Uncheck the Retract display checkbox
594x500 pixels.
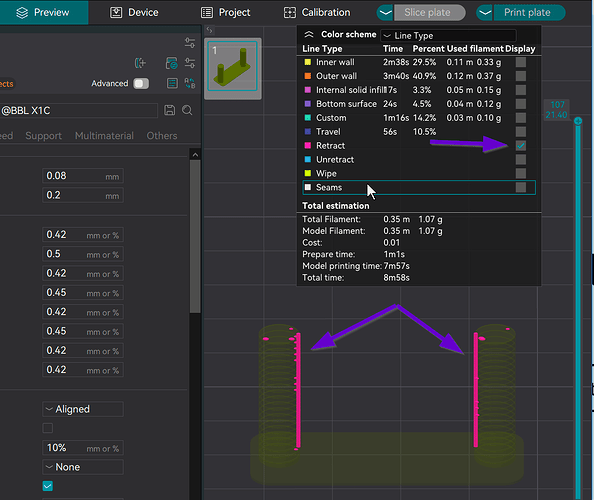[x=521, y=146]
